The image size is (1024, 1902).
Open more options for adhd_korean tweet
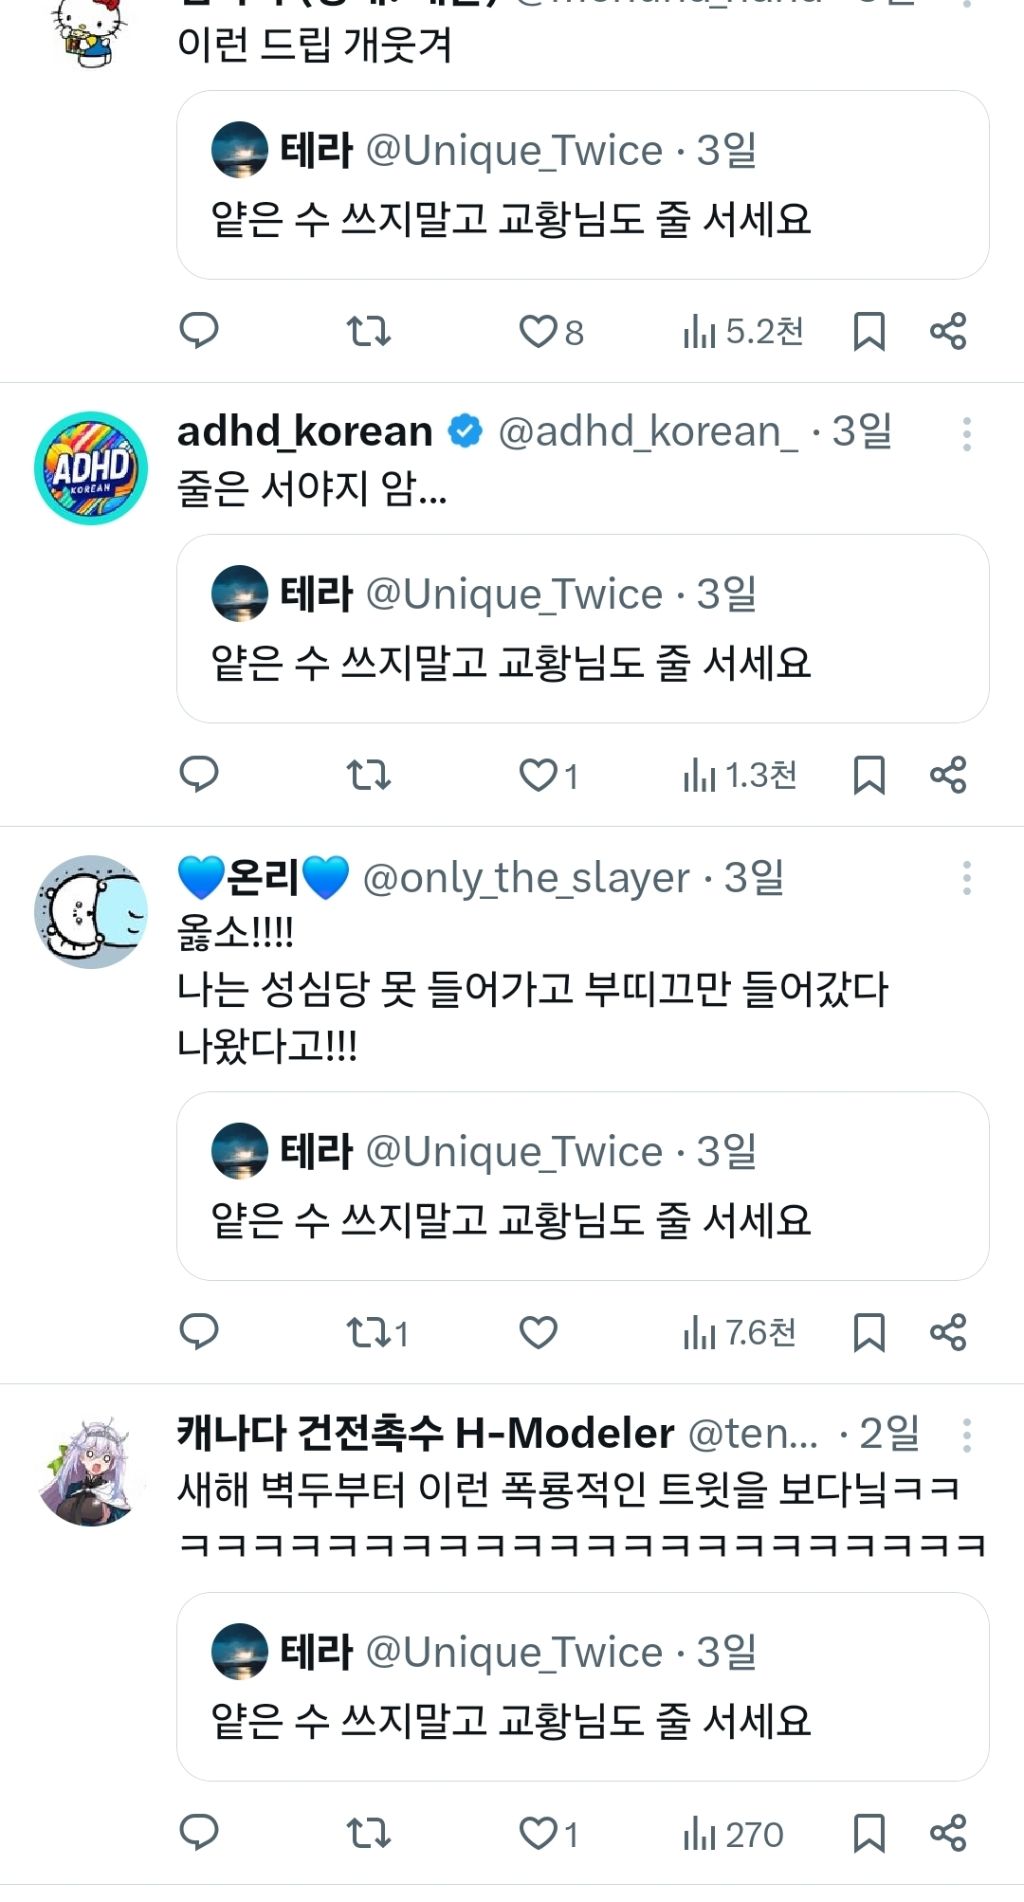(966, 434)
